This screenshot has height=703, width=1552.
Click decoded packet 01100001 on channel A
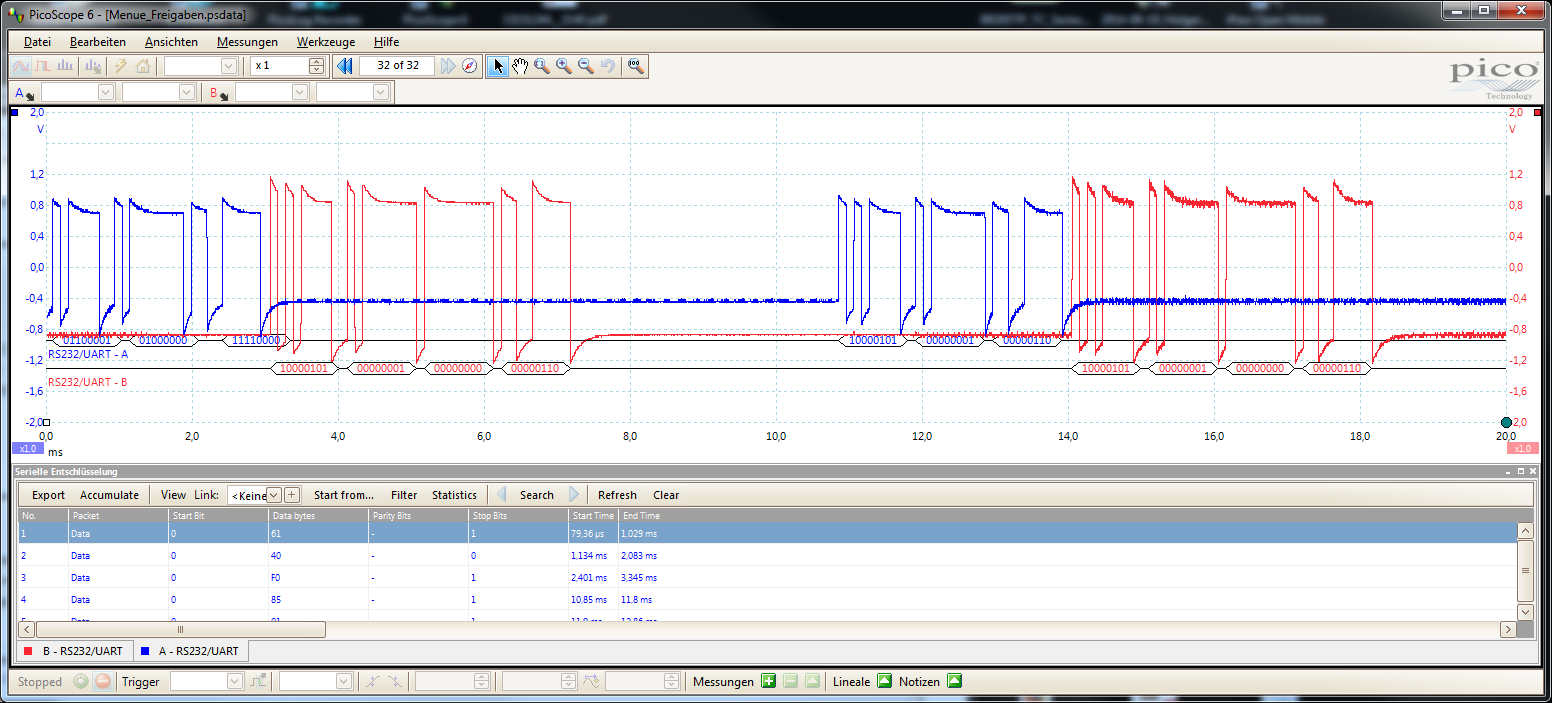click(86, 340)
